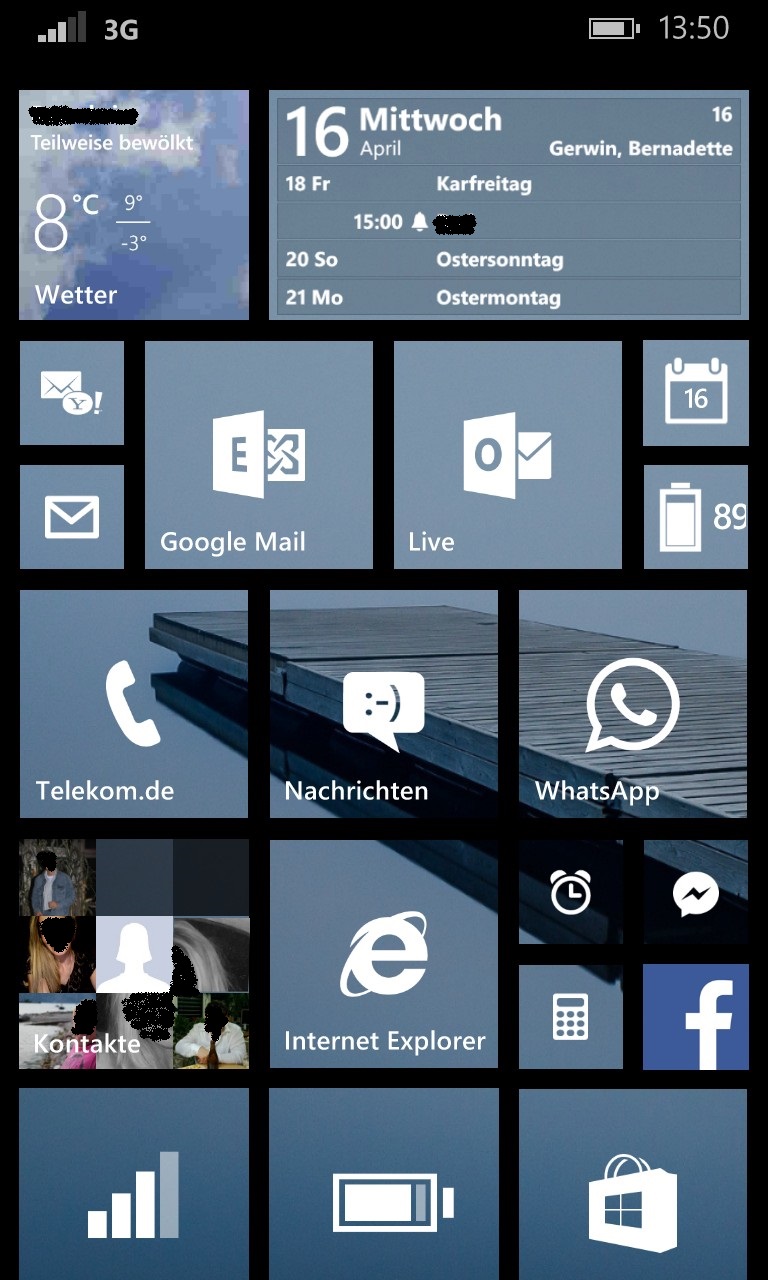Select the 15:00 reminder entry
Image resolution: width=768 pixels, height=1280 pixels.
coord(509,222)
